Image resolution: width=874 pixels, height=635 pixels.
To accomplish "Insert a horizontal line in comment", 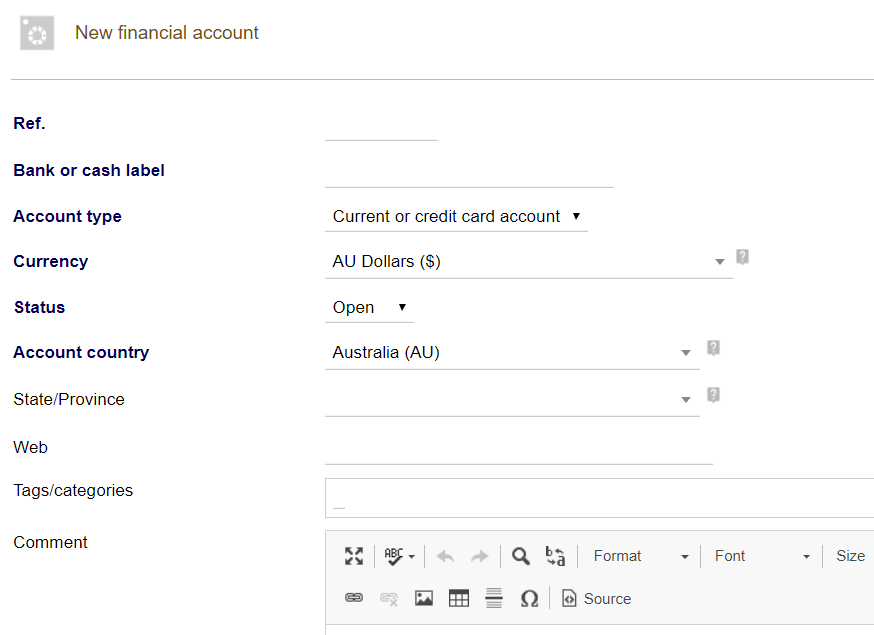I will coord(494,598).
